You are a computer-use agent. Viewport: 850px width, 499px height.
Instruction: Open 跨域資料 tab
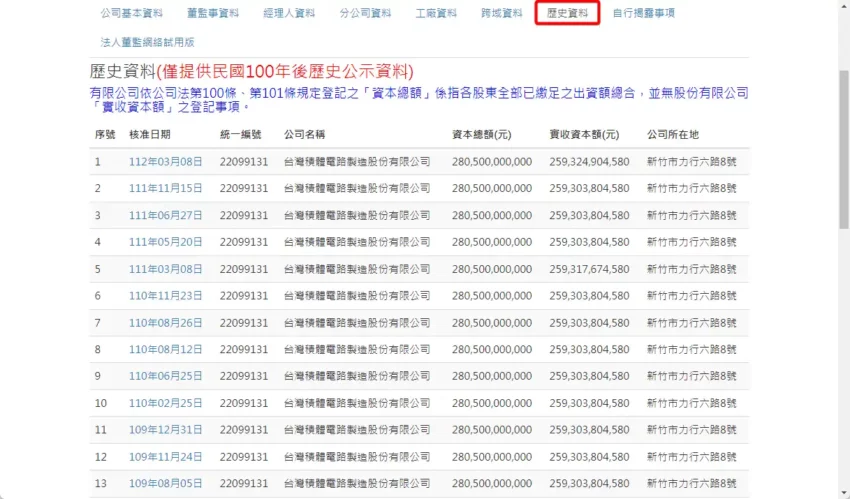(x=501, y=13)
